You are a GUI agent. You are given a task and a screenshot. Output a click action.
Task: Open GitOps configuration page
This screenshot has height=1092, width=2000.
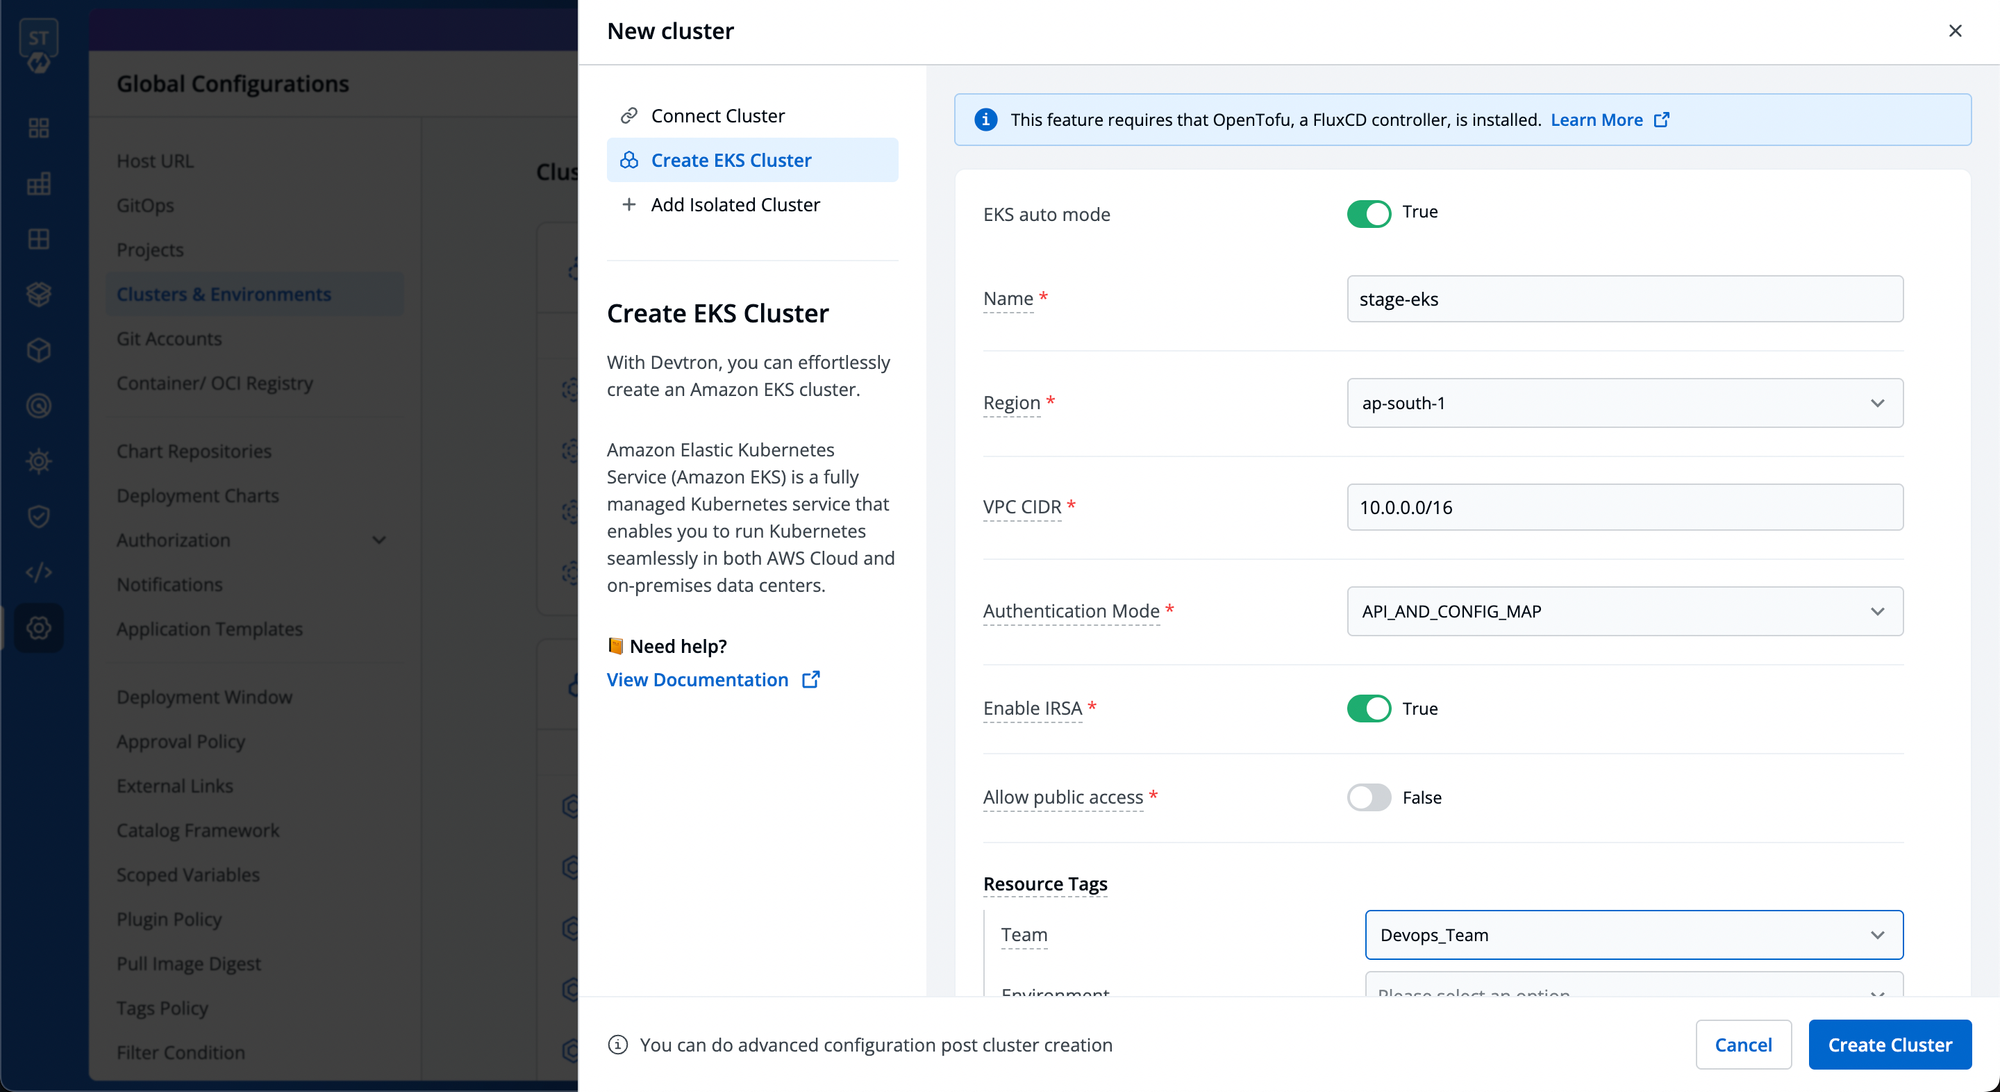coord(145,205)
